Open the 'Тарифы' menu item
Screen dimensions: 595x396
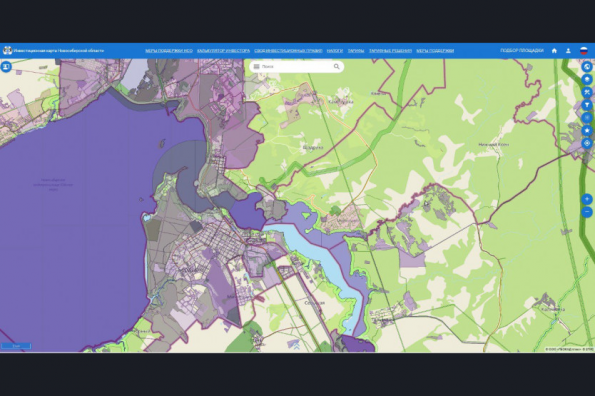click(x=356, y=50)
